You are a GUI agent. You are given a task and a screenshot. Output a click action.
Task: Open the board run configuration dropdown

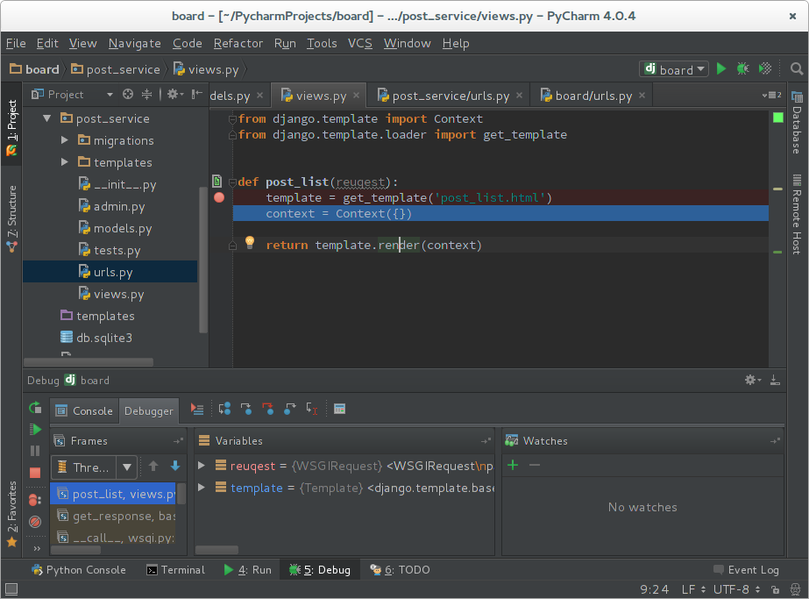(674, 69)
